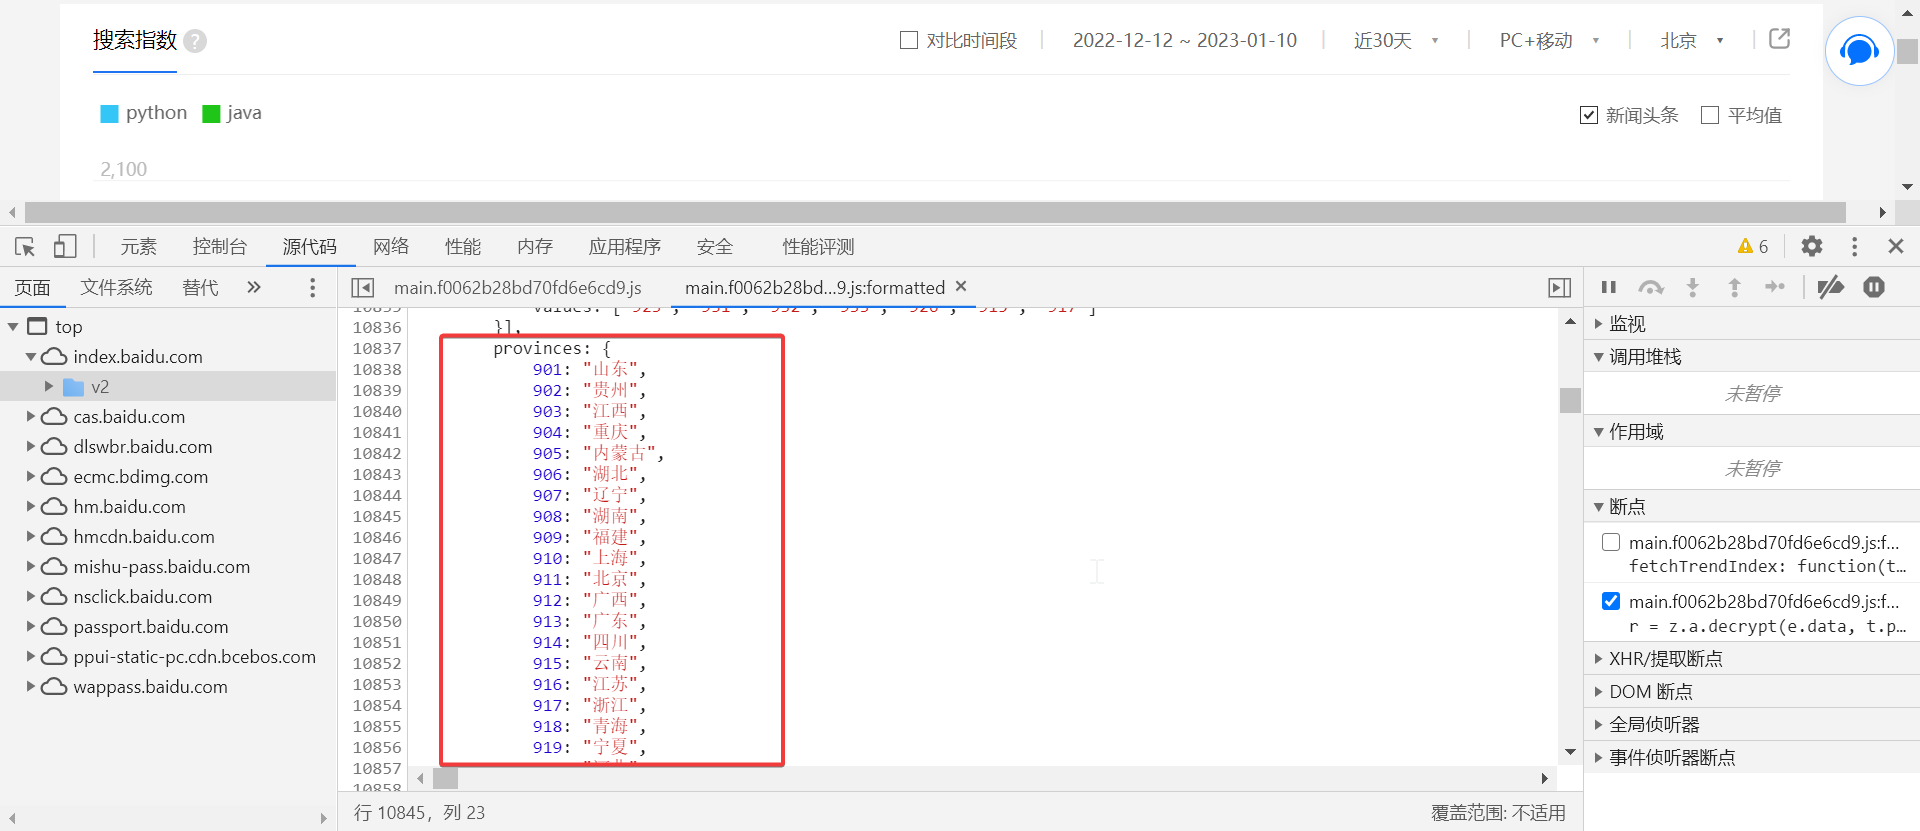Select the main.f0062b28bd70fd6e6cd9.js file tab
This screenshot has width=1920, height=831.
[518, 288]
